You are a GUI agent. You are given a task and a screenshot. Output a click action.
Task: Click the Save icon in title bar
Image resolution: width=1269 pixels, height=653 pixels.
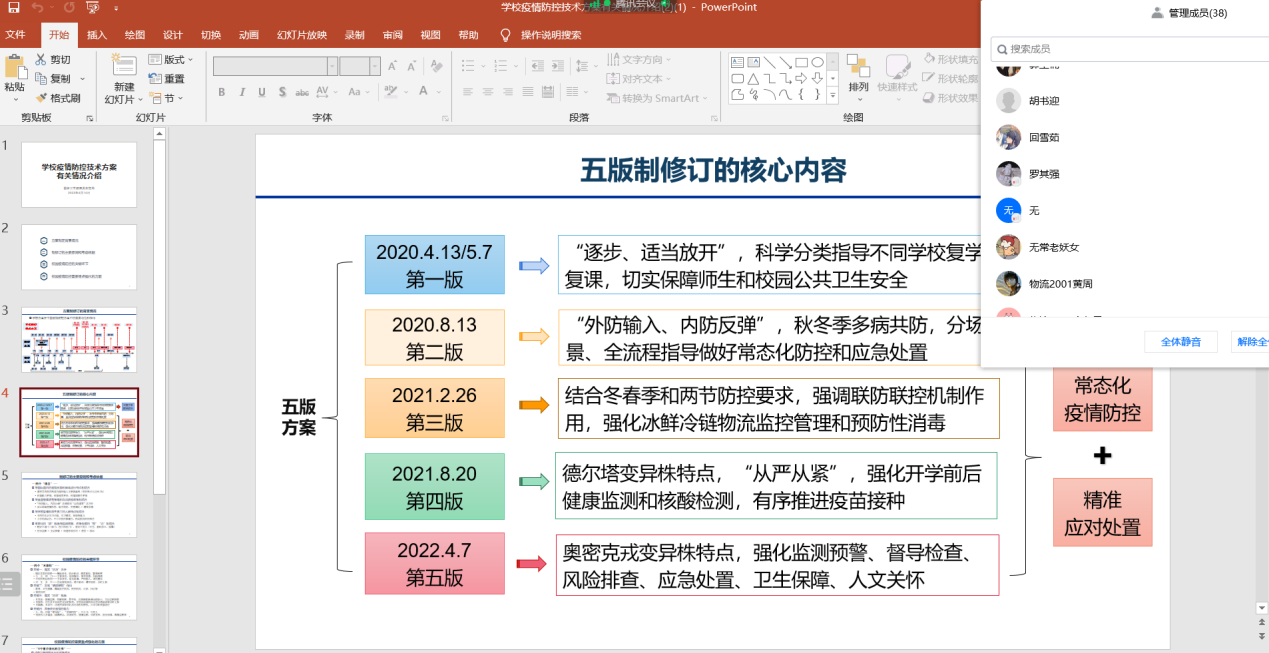[13, 8]
